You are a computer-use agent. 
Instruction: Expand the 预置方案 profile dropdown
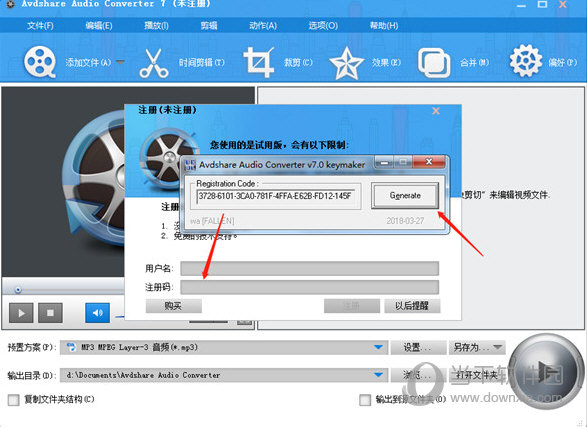click(378, 347)
